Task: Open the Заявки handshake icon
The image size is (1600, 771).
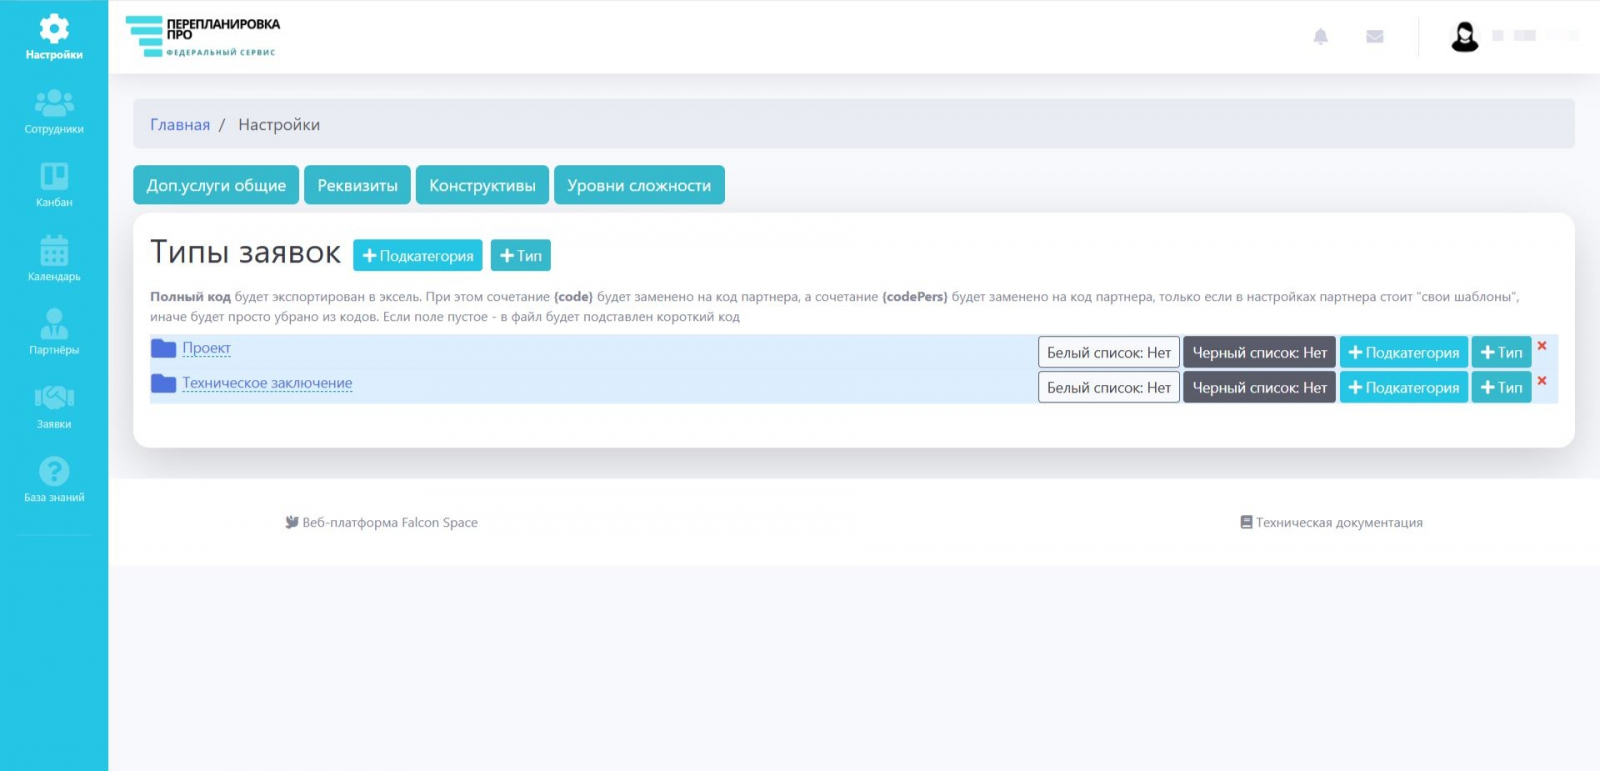Action: [54, 398]
